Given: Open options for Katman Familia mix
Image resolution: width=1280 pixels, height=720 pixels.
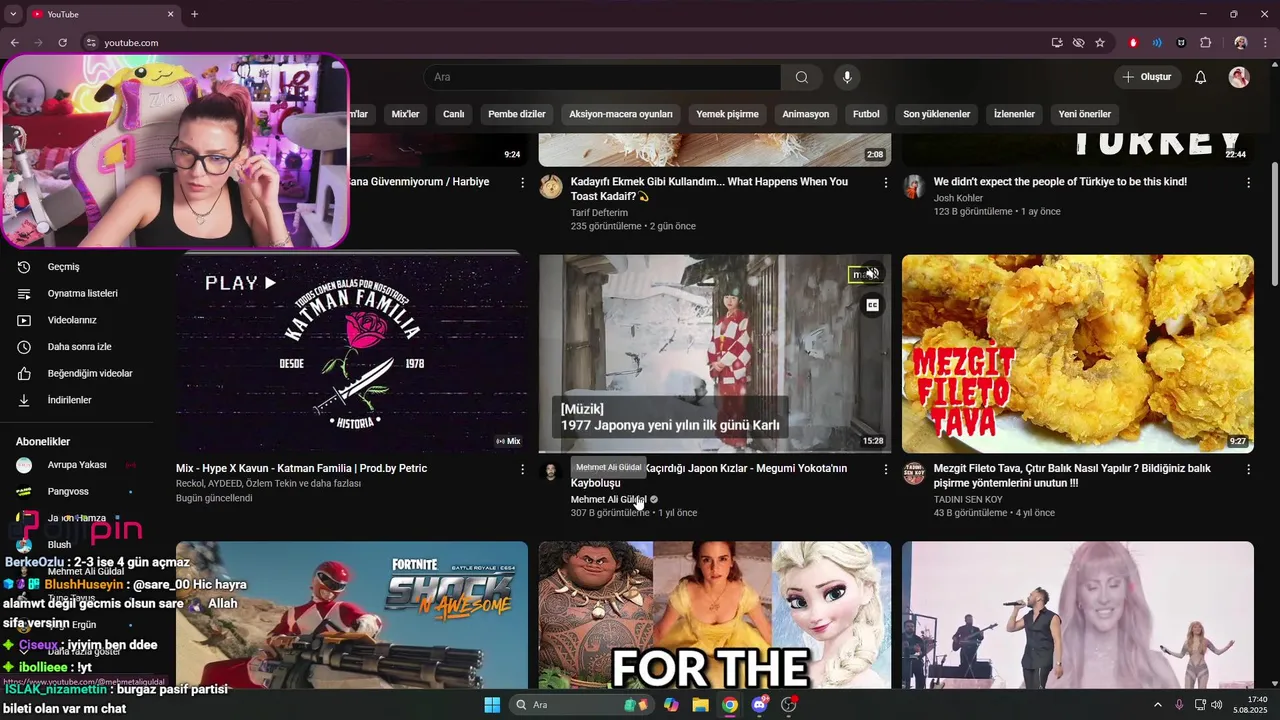Looking at the screenshot, I should 522,469.
